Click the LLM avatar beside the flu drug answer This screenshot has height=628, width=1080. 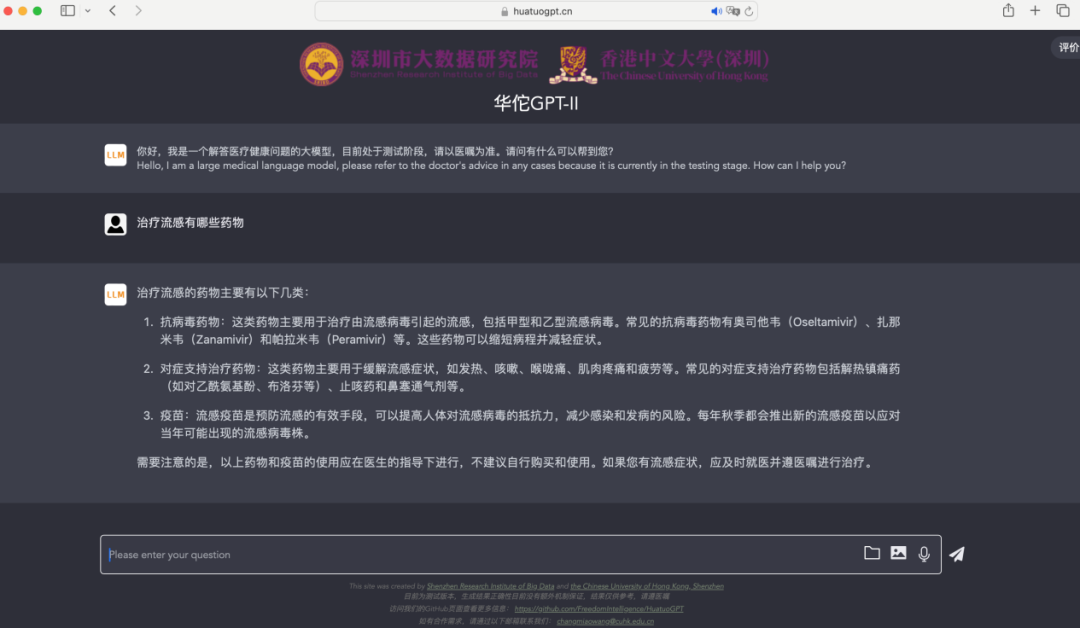tap(115, 294)
